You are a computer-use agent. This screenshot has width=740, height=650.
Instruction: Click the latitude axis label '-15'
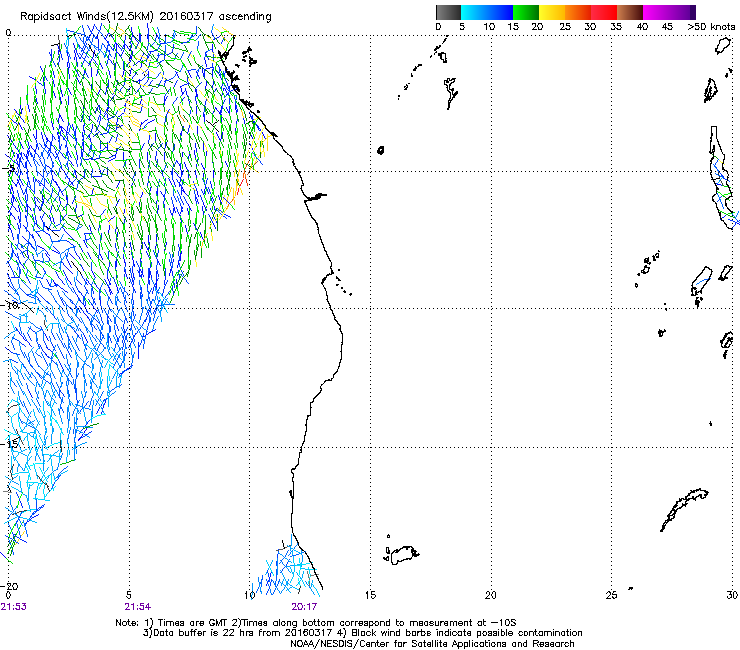pos(10,444)
